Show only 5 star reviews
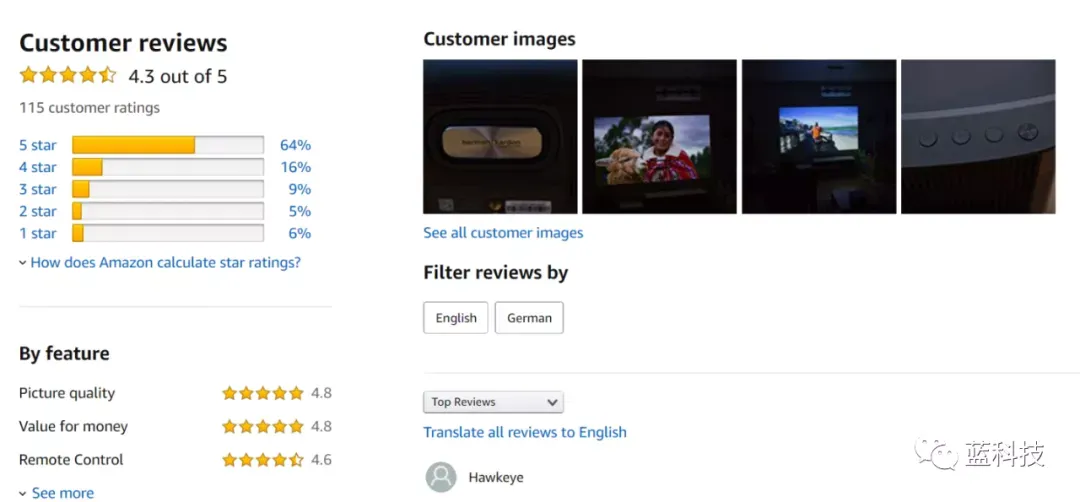This screenshot has height=502, width=1080. click(x=38, y=145)
